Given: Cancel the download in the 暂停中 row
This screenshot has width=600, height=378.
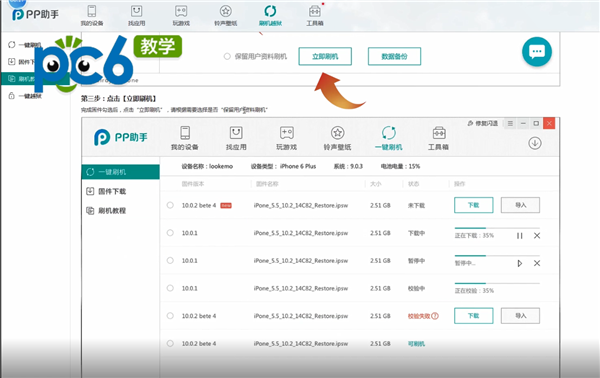Looking at the screenshot, I should (x=537, y=263).
